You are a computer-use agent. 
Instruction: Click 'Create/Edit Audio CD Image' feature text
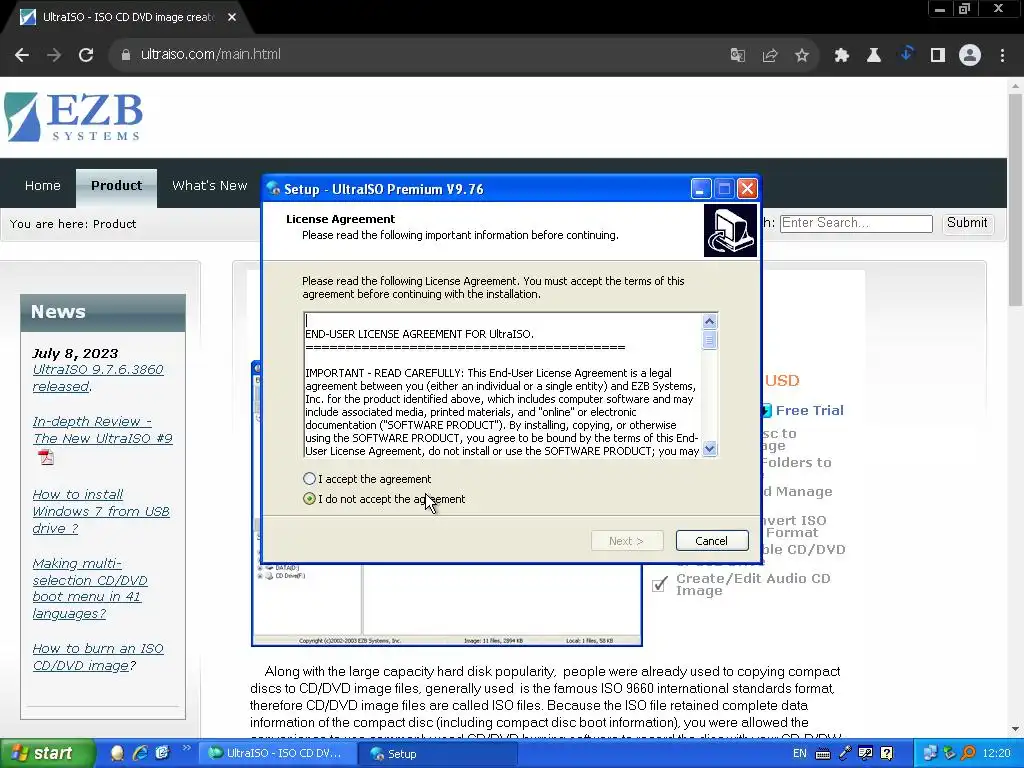(x=753, y=584)
